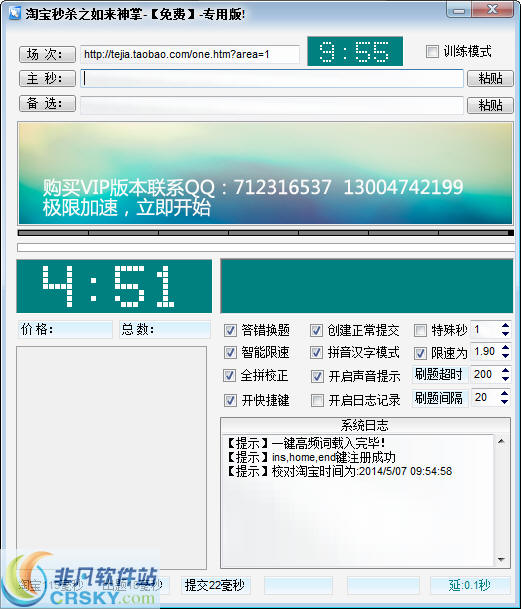This screenshot has width=521, height=609.
Task: Click the 主秒 button
Action: point(47,78)
